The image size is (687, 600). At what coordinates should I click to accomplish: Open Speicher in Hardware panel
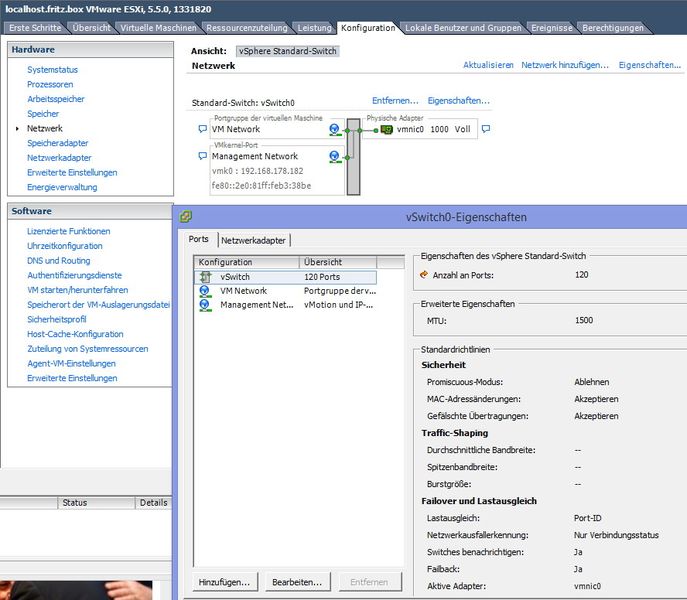pos(43,114)
